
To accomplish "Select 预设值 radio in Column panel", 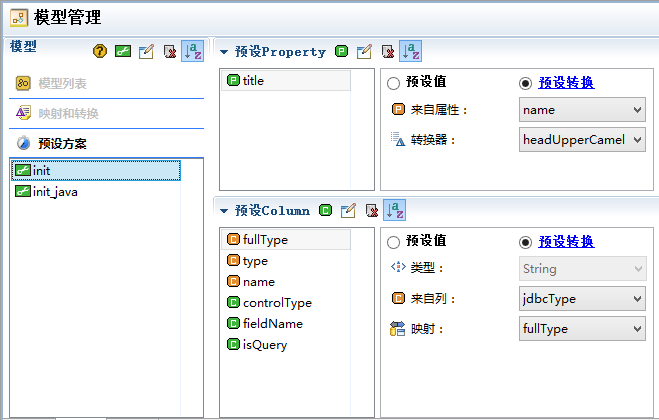I will (x=393, y=242).
